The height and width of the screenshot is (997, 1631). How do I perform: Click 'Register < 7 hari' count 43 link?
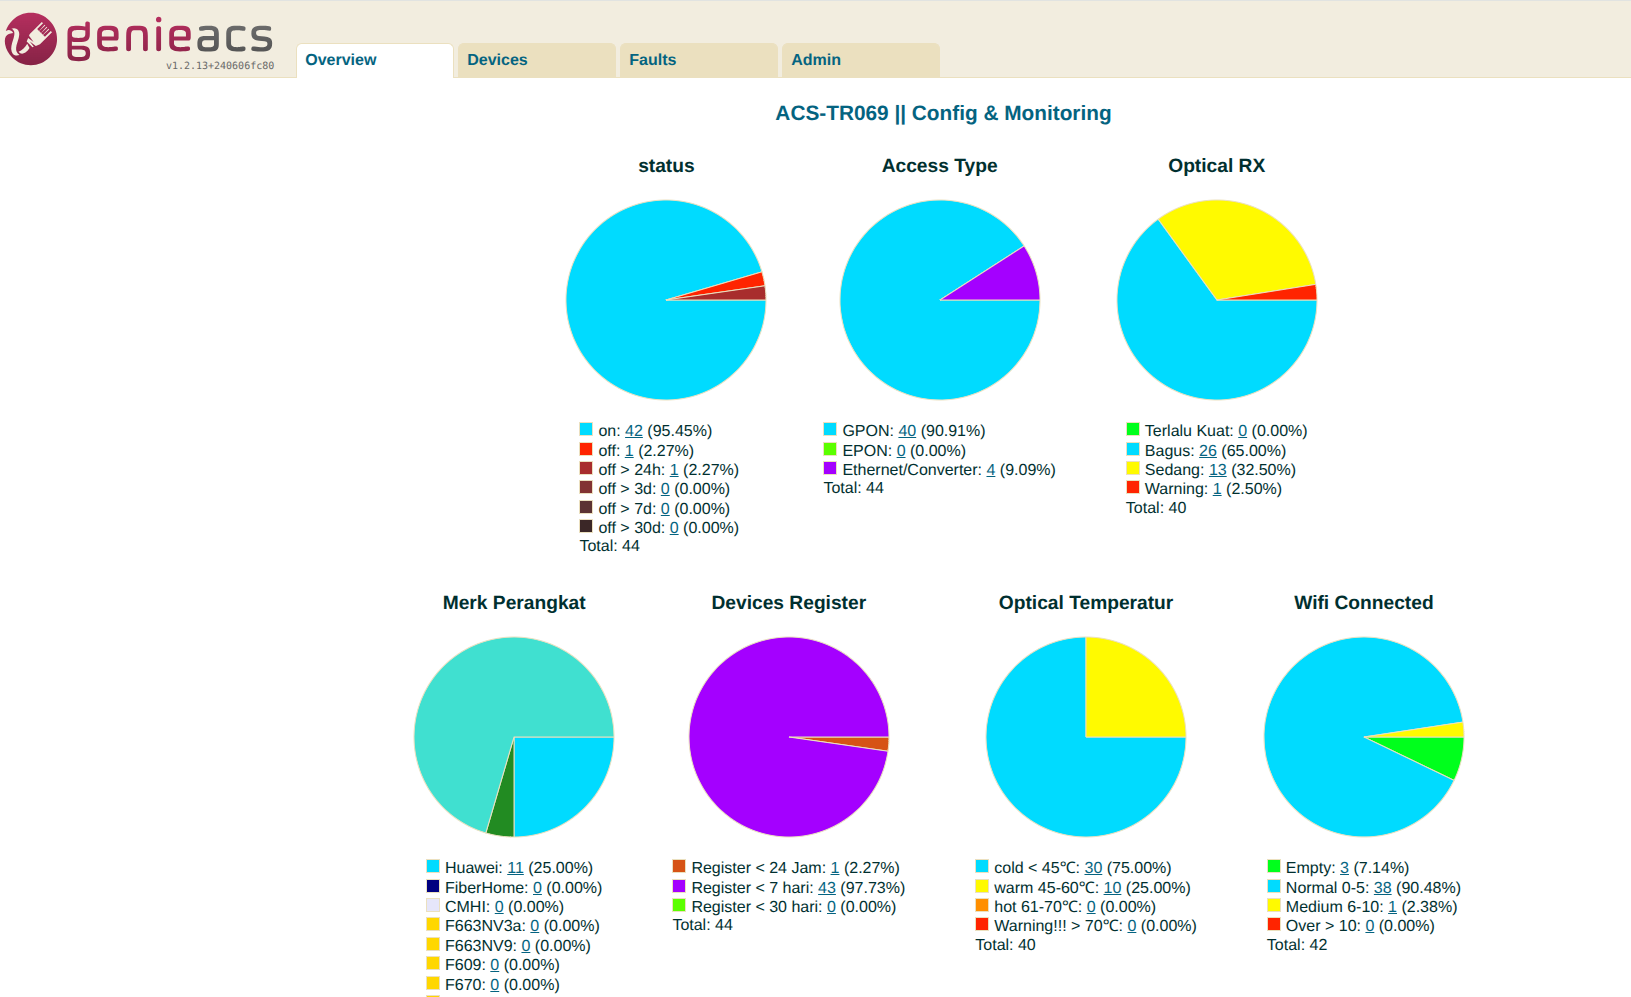tap(826, 888)
